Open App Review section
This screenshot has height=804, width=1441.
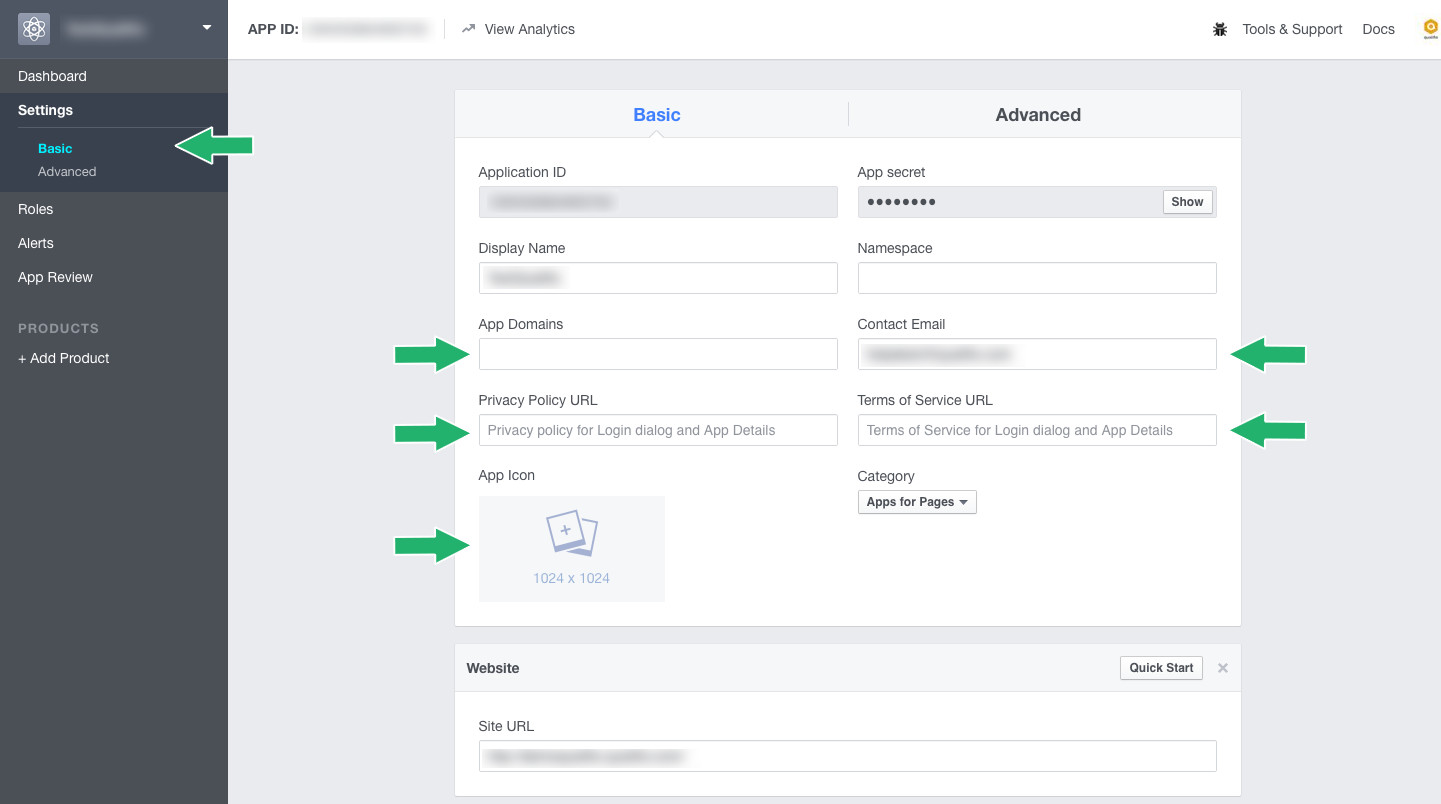(x=55, y=277)
